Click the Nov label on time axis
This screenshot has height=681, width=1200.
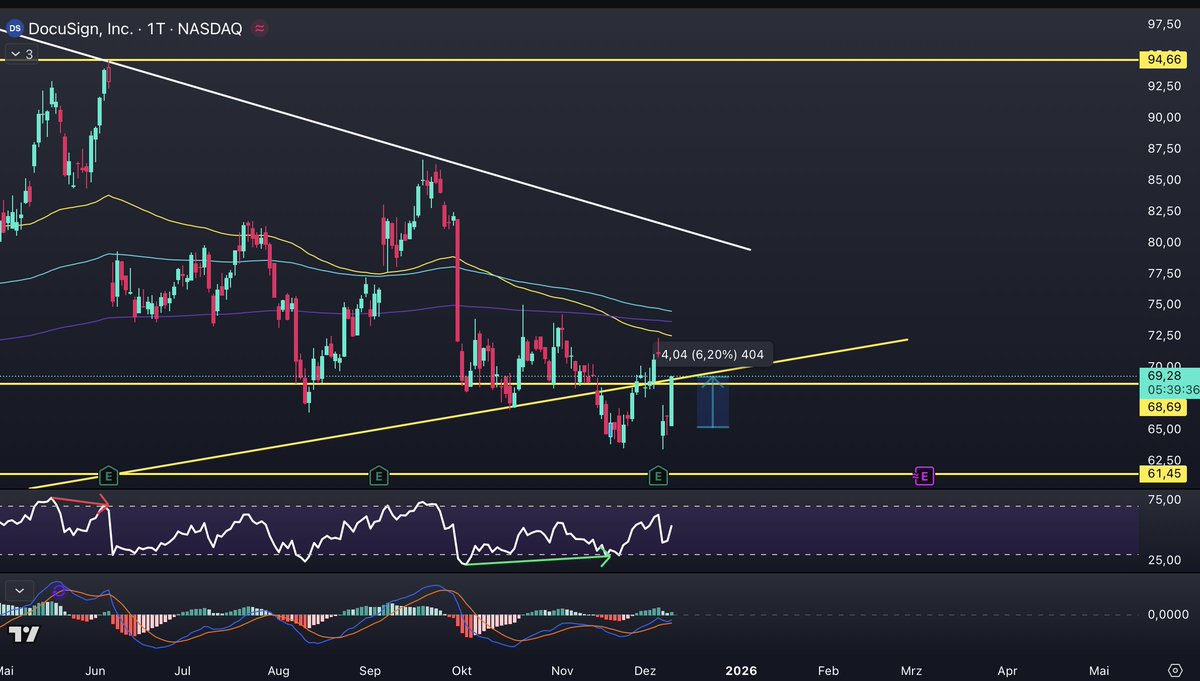click(563, 669)
